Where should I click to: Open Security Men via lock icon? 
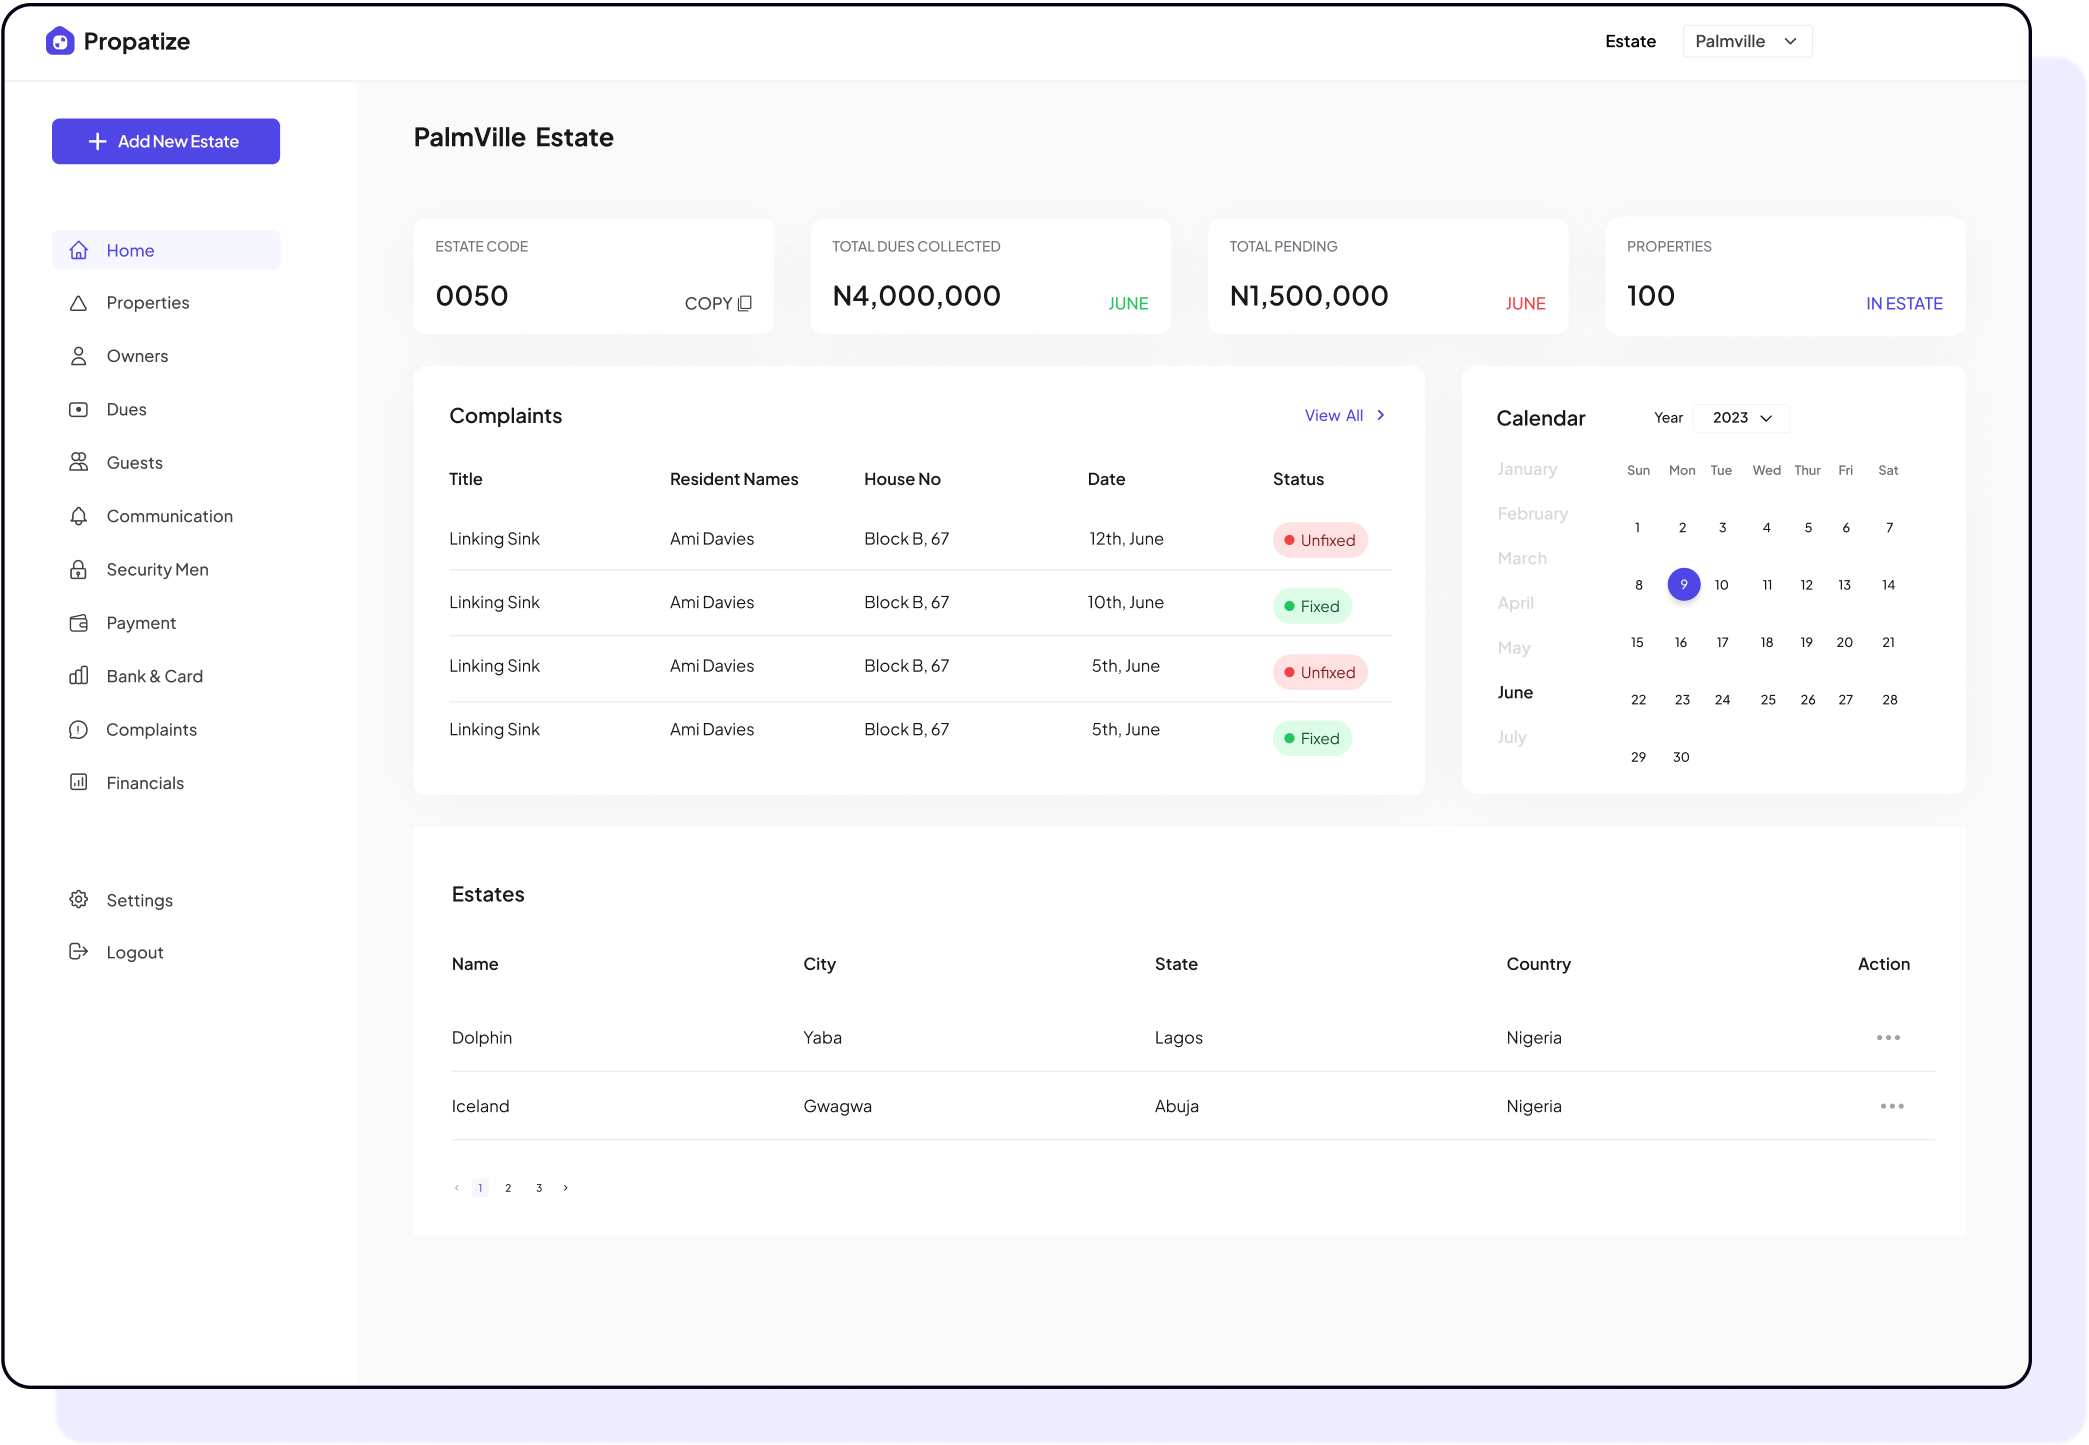click(78, 570)
